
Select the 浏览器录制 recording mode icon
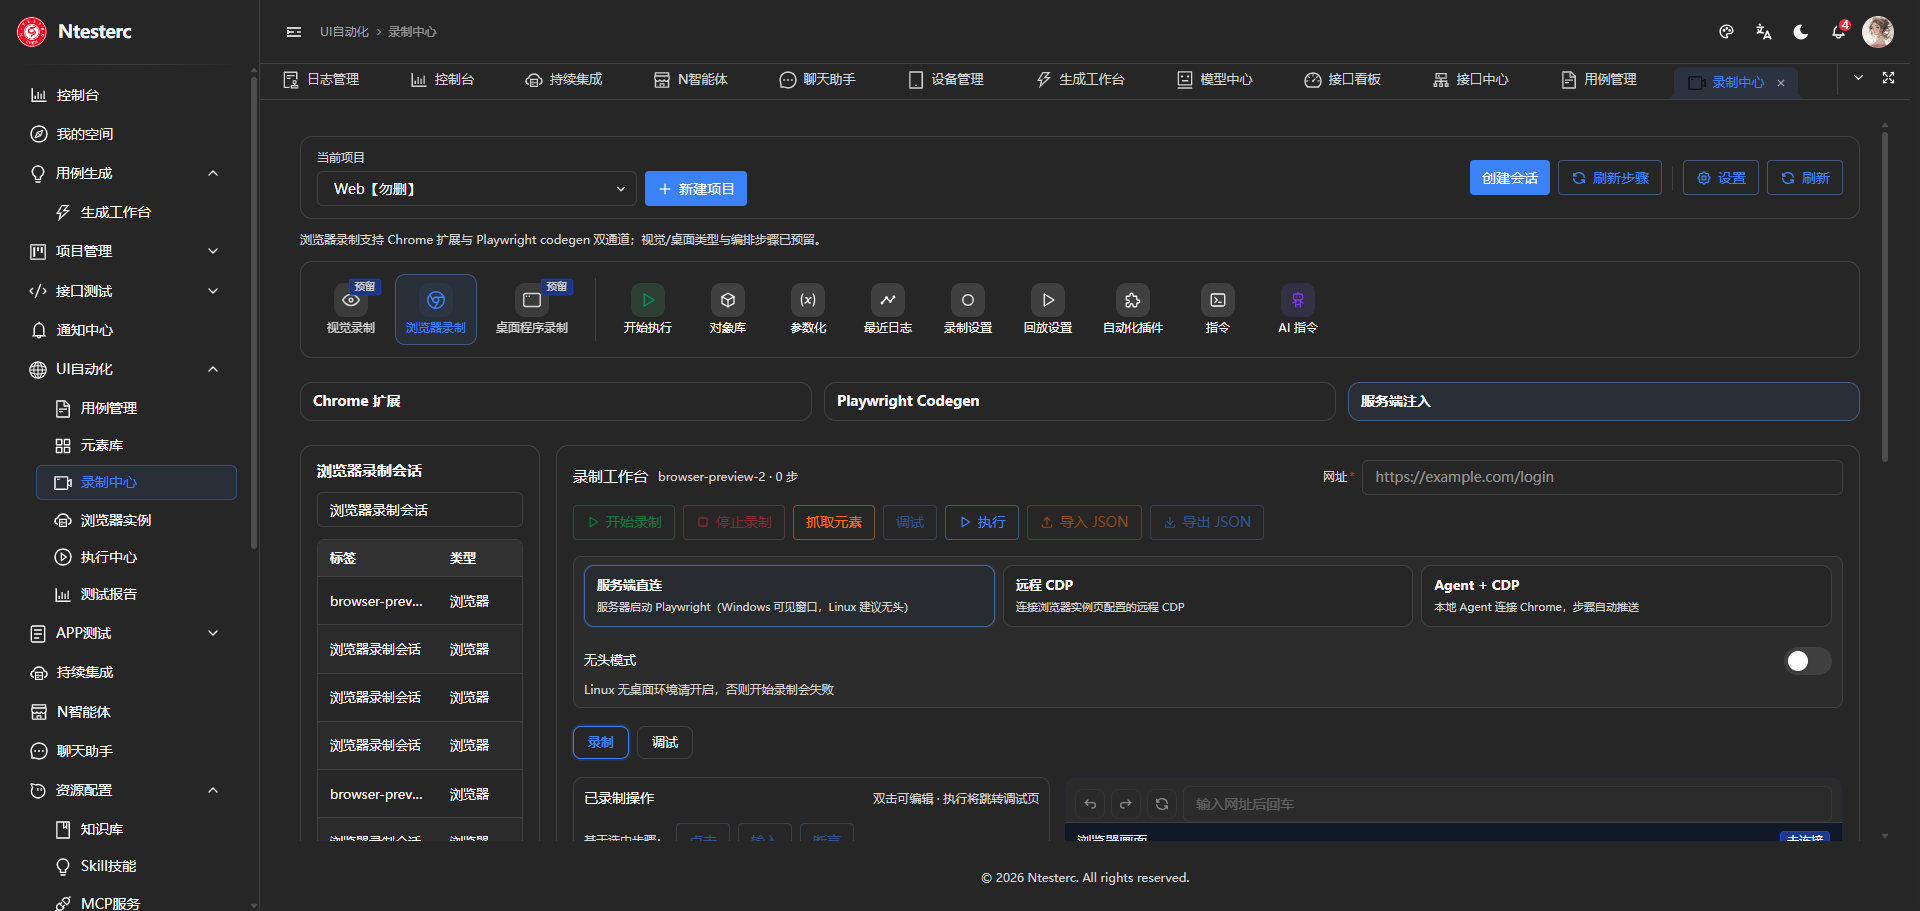click(436, 300)
